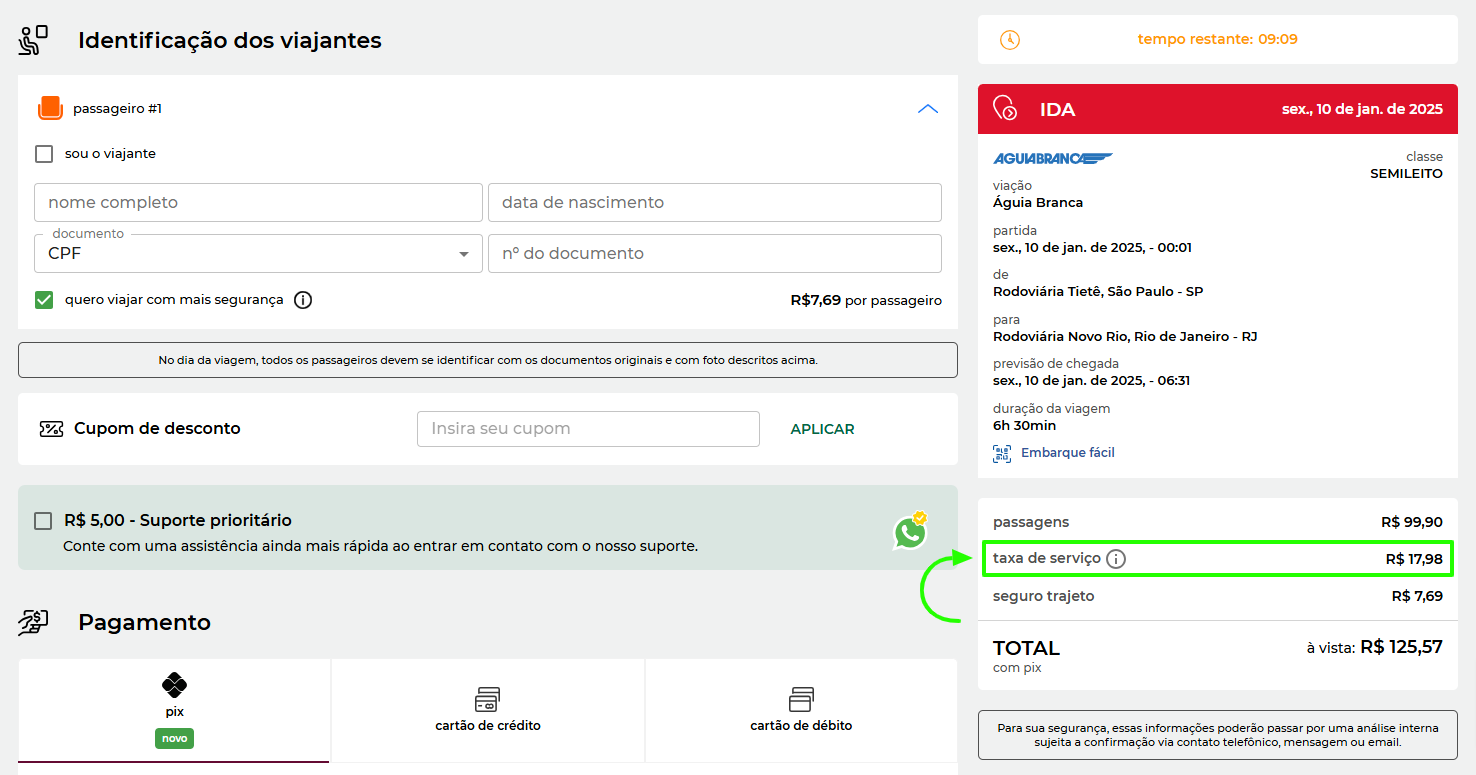The width and height of the screenshot is (1476, 775).
Task: Click the QR code icon beside Embarque fácil
Action: (x=1001, y=453)
